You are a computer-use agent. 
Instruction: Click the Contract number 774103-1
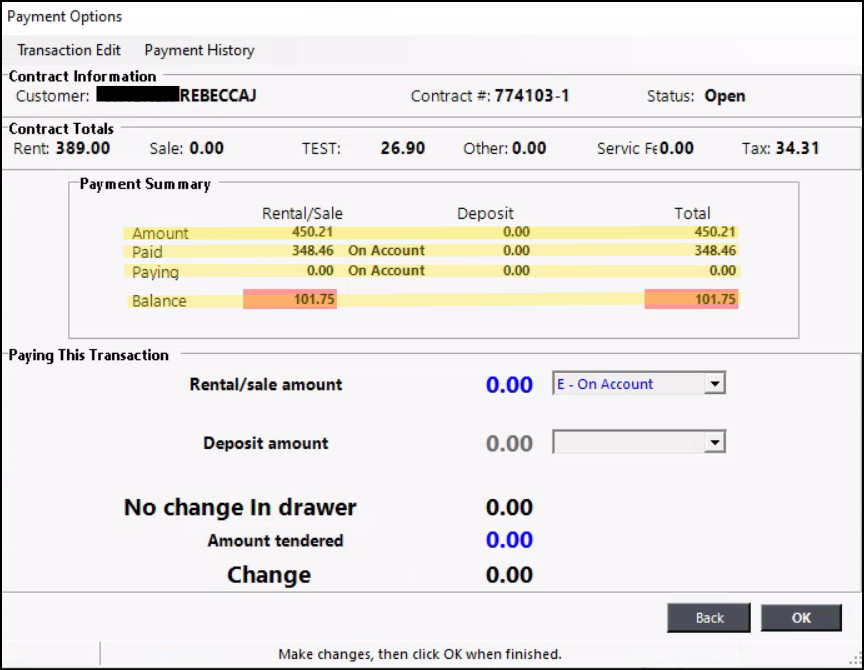click(532, 97)
